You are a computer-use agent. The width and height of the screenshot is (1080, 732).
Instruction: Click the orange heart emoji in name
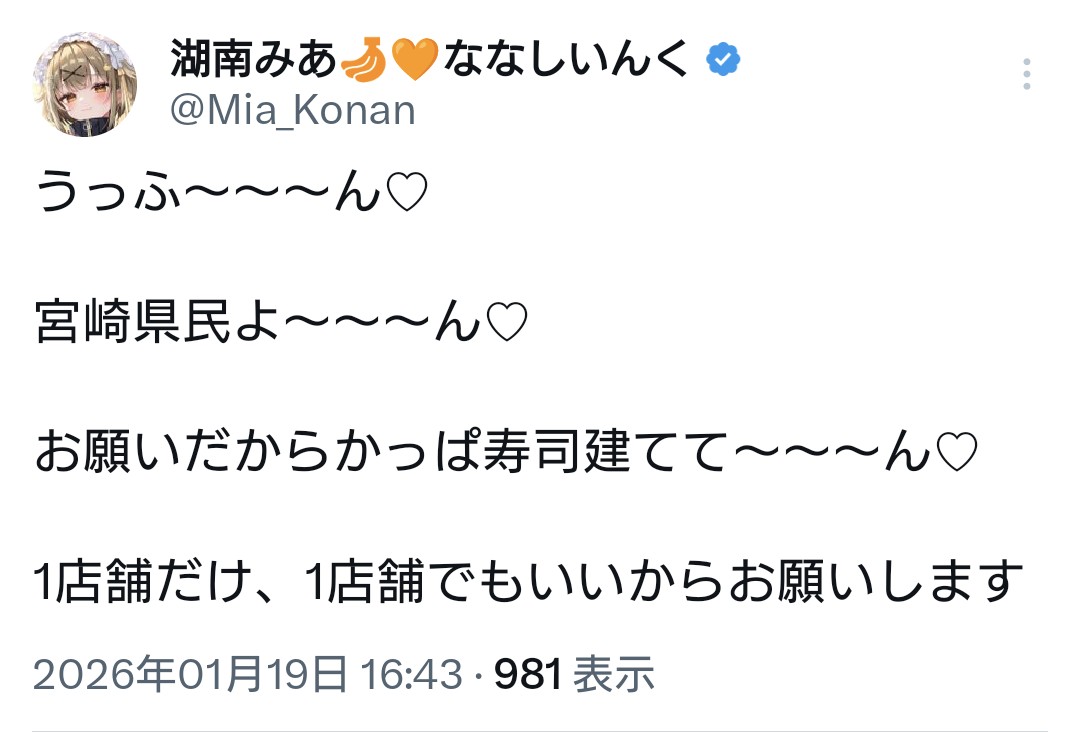(414, 63)
